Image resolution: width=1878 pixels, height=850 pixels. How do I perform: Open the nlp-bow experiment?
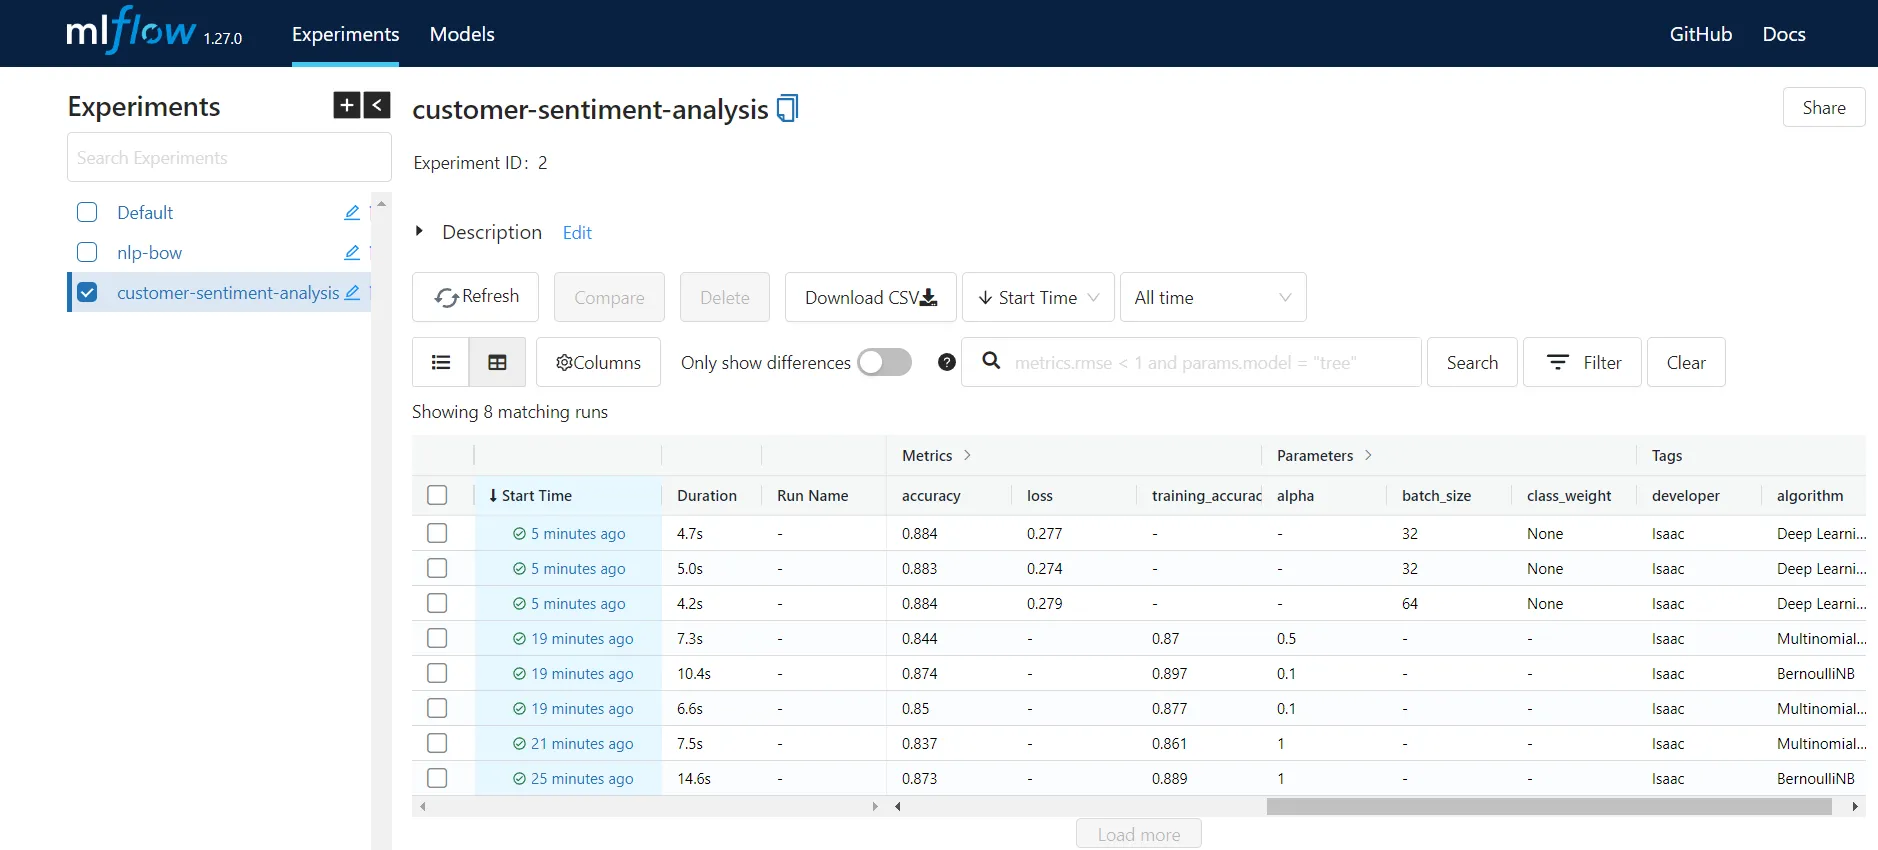(x=149, y=253)
